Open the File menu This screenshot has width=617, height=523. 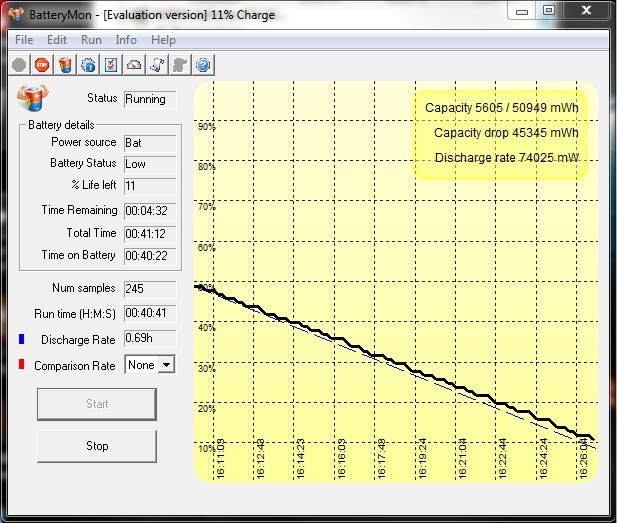click(24, 40)
